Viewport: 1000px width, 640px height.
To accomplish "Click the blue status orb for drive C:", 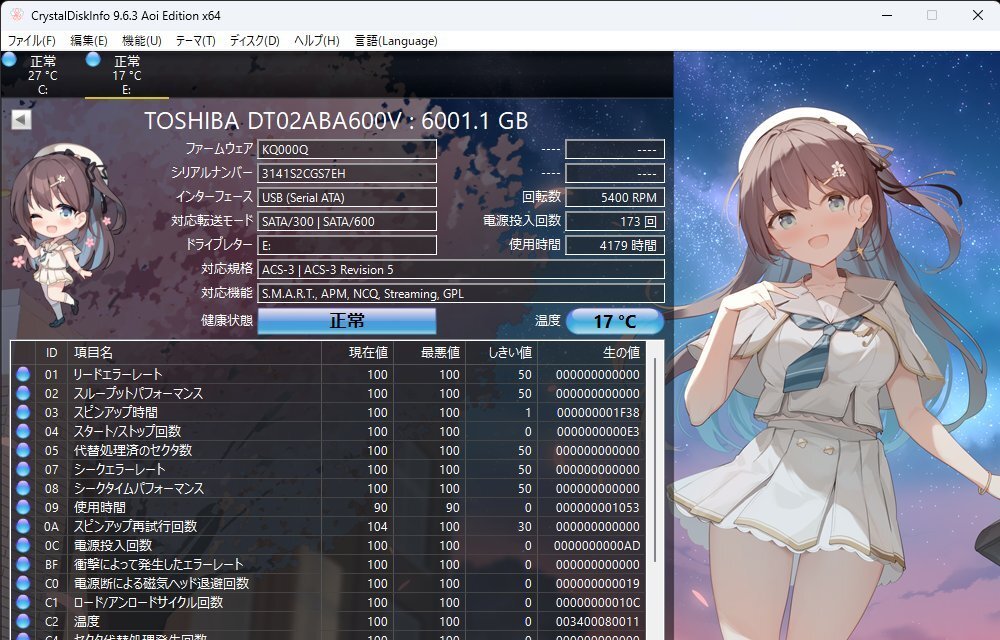I will [9, 60].
